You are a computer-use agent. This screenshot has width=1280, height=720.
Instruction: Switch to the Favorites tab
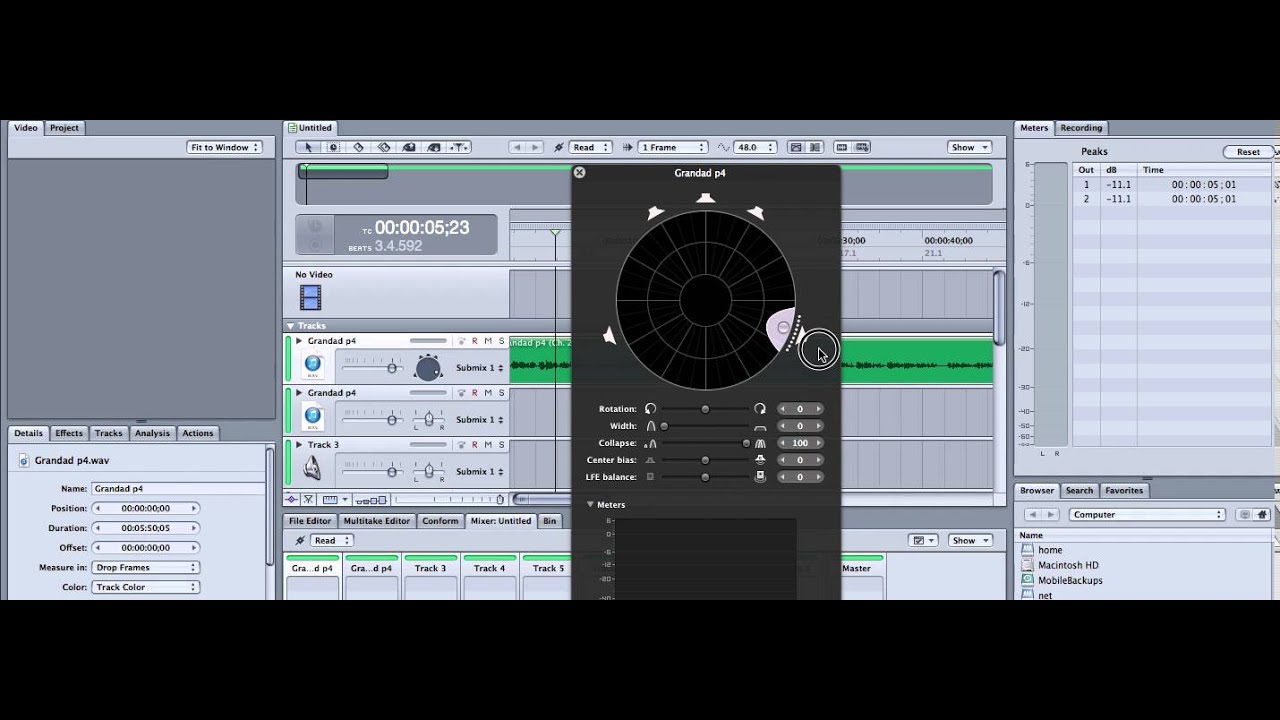(1124, 490)
